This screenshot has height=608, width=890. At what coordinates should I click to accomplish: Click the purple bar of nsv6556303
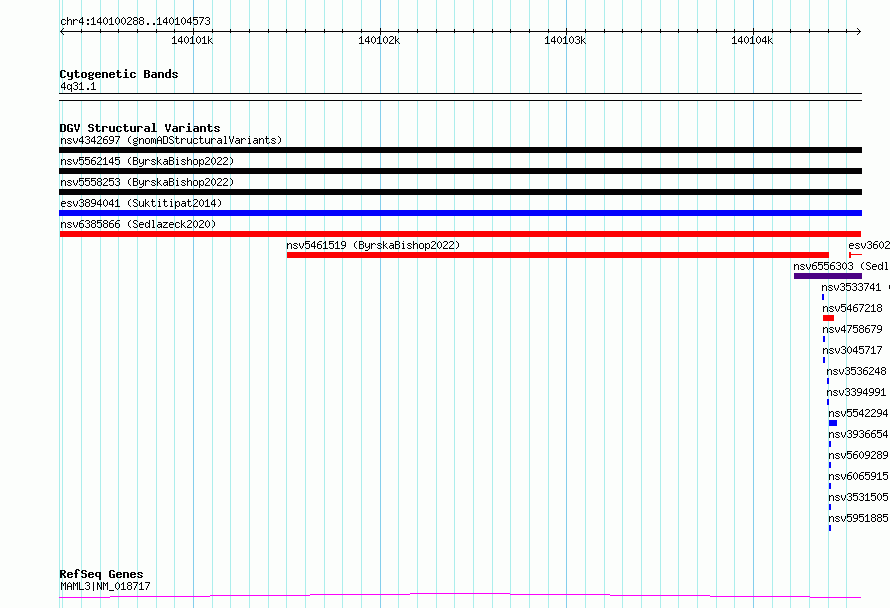click(828, 276)
